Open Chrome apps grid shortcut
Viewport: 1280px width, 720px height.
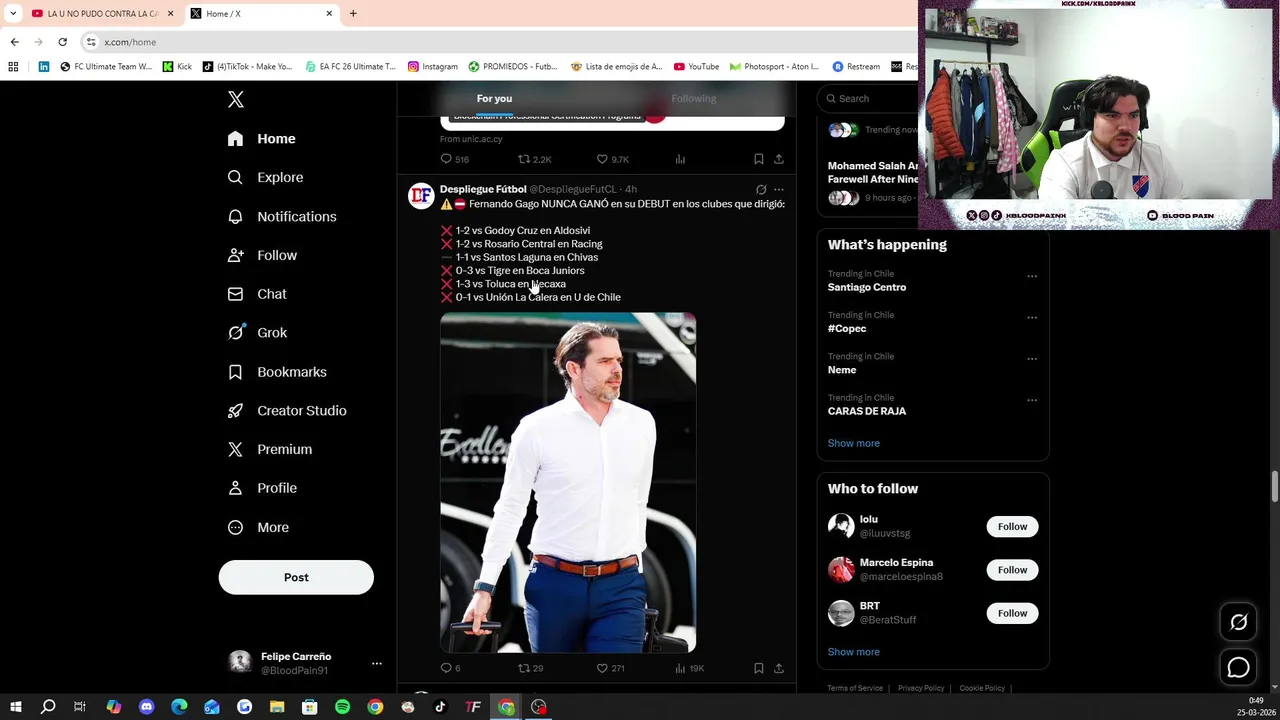[13, 66]
